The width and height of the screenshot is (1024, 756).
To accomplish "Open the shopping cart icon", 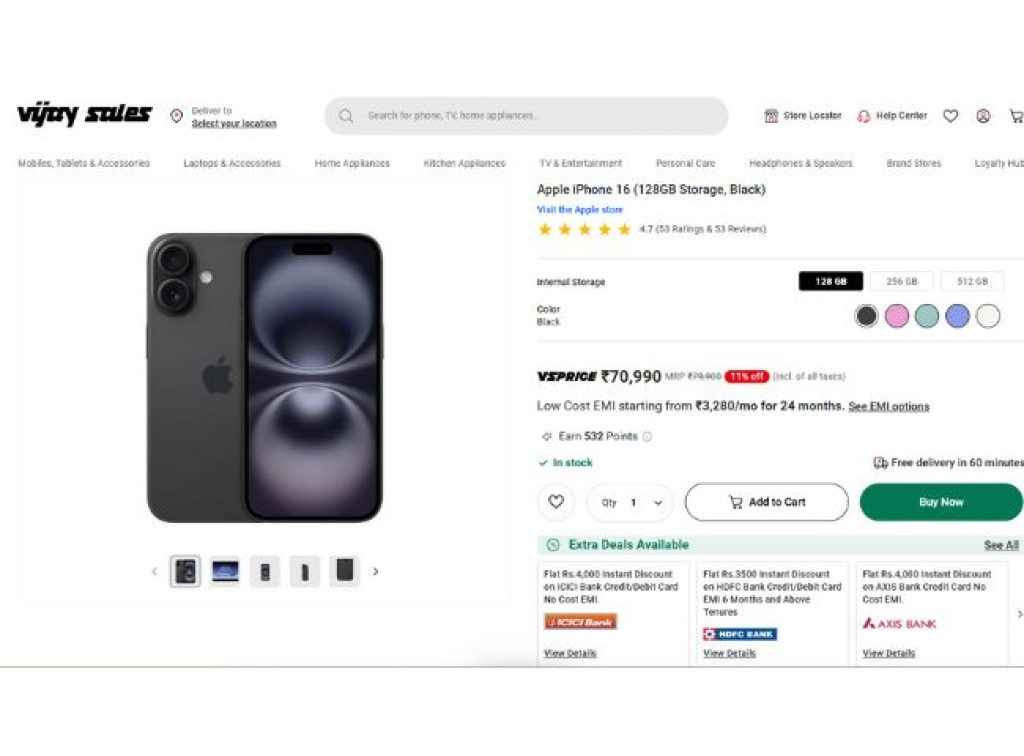I will (x=1017, y=116).
